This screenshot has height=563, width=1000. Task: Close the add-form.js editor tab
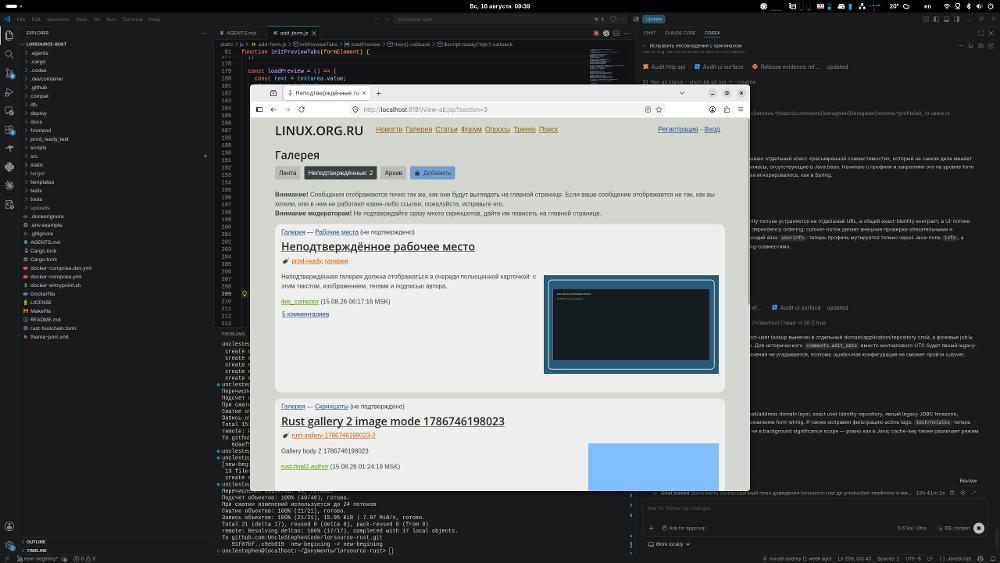coord(314,33)
